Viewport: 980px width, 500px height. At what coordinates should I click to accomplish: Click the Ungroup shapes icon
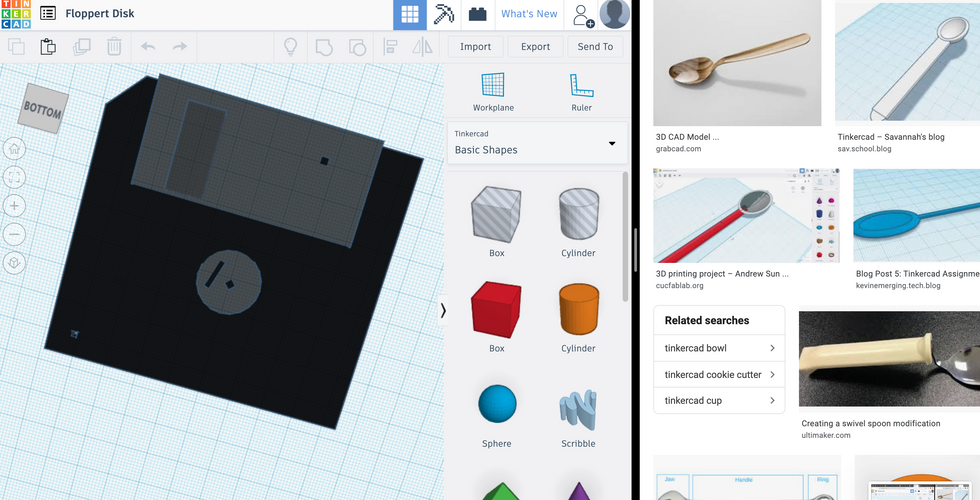tap(357, 47)
